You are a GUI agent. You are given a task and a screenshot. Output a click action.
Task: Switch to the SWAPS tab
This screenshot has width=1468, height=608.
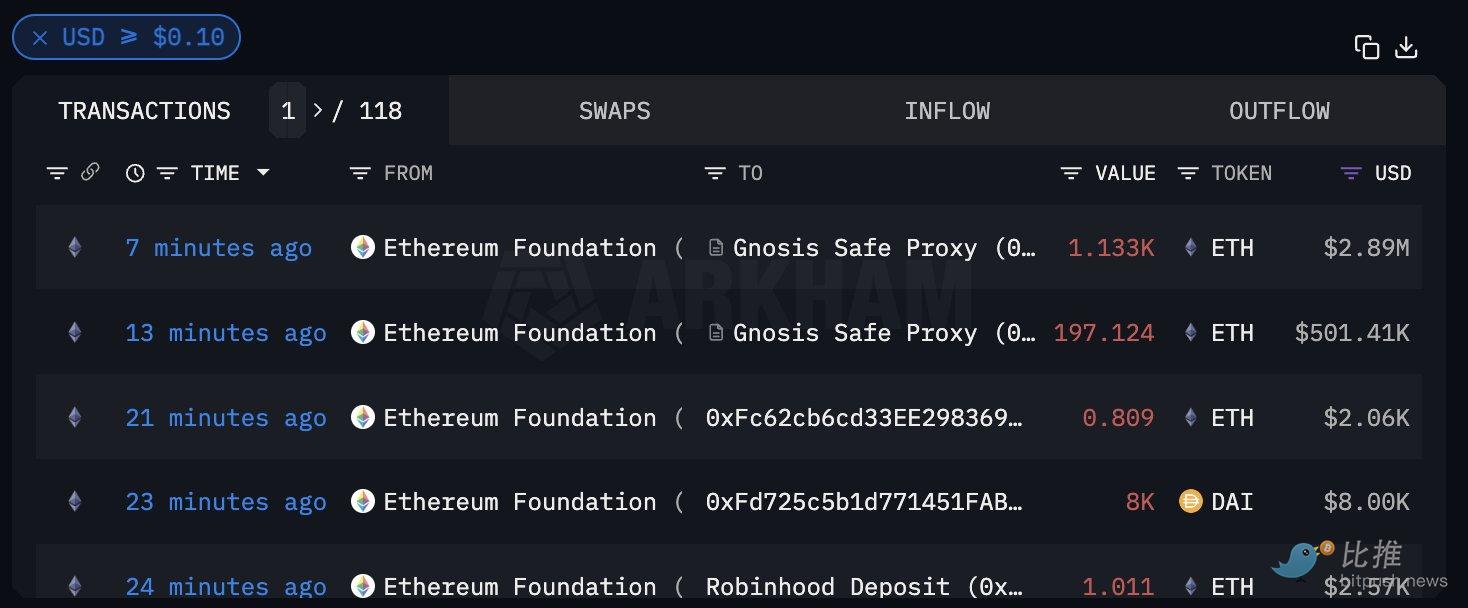tap(614, 111)
